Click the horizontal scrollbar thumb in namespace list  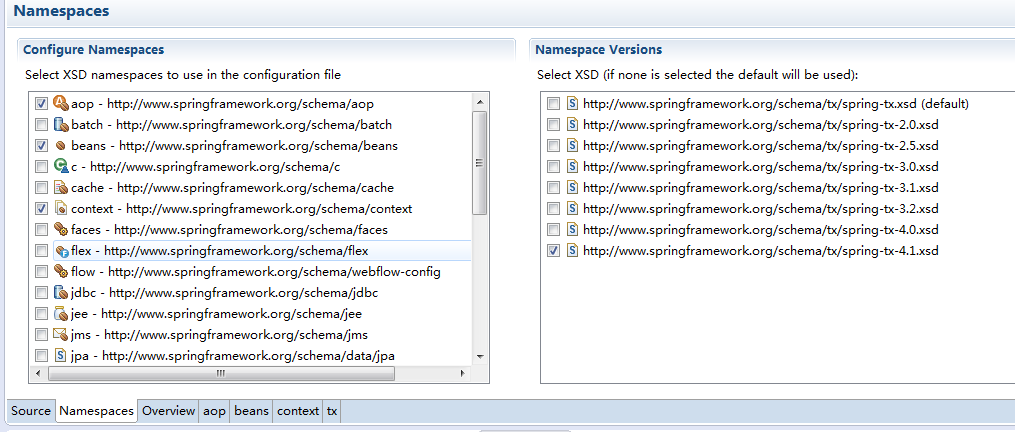[x=221, y=374]
